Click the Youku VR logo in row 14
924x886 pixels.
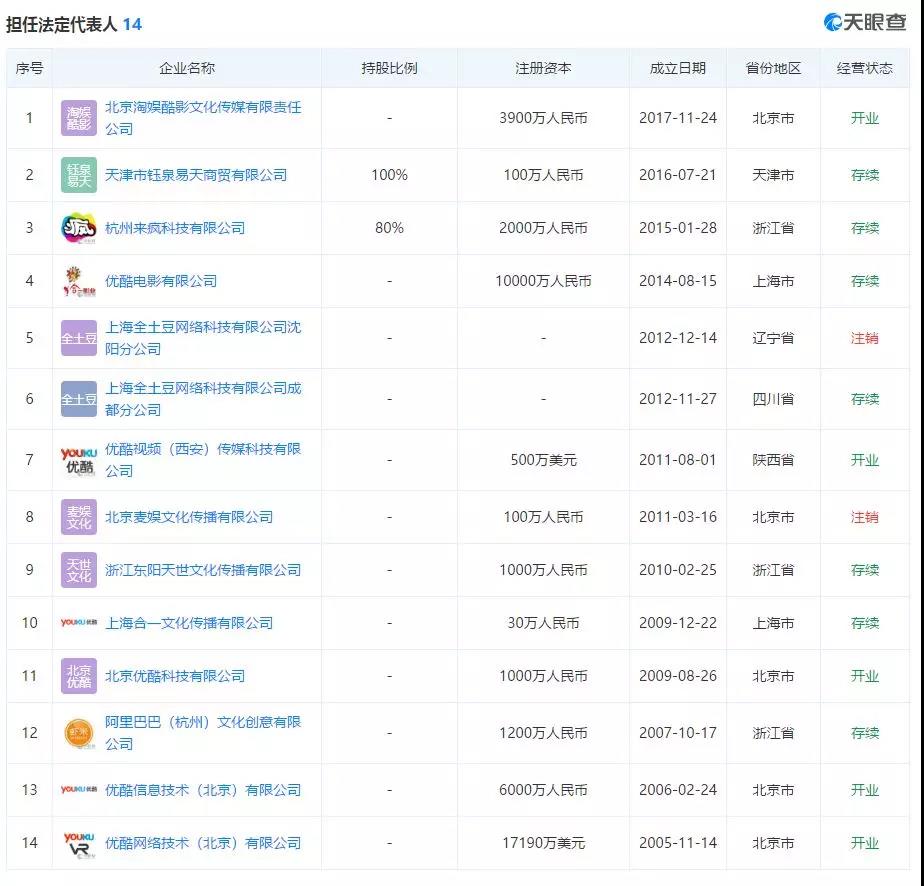tap(79, 844)
